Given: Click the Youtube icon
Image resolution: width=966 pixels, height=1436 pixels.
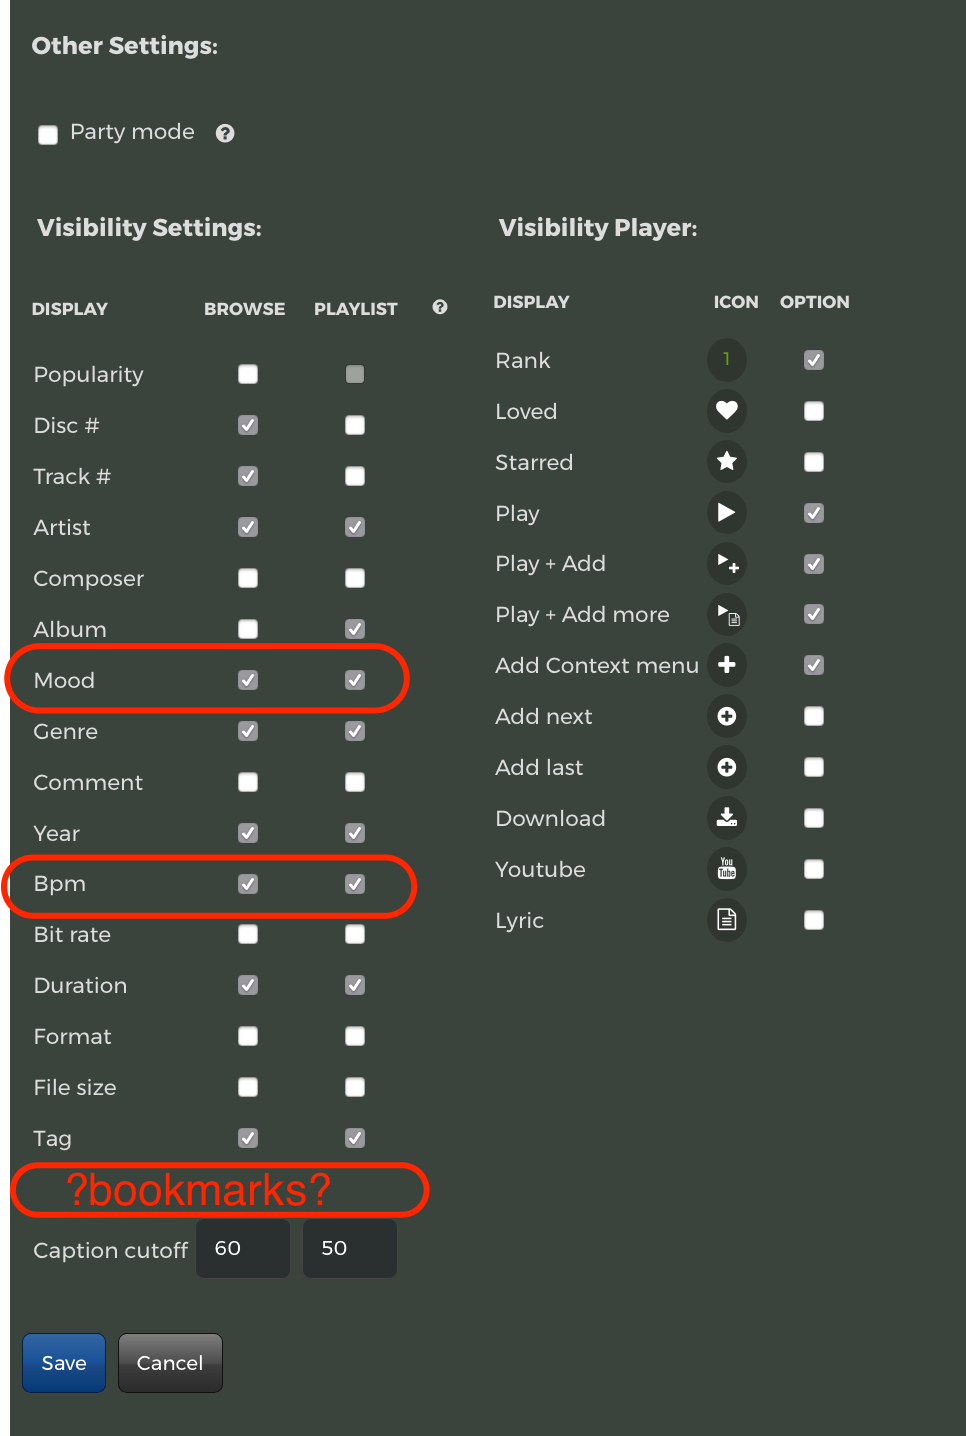Looking at the screenshot, I should [x=727, y=868].
